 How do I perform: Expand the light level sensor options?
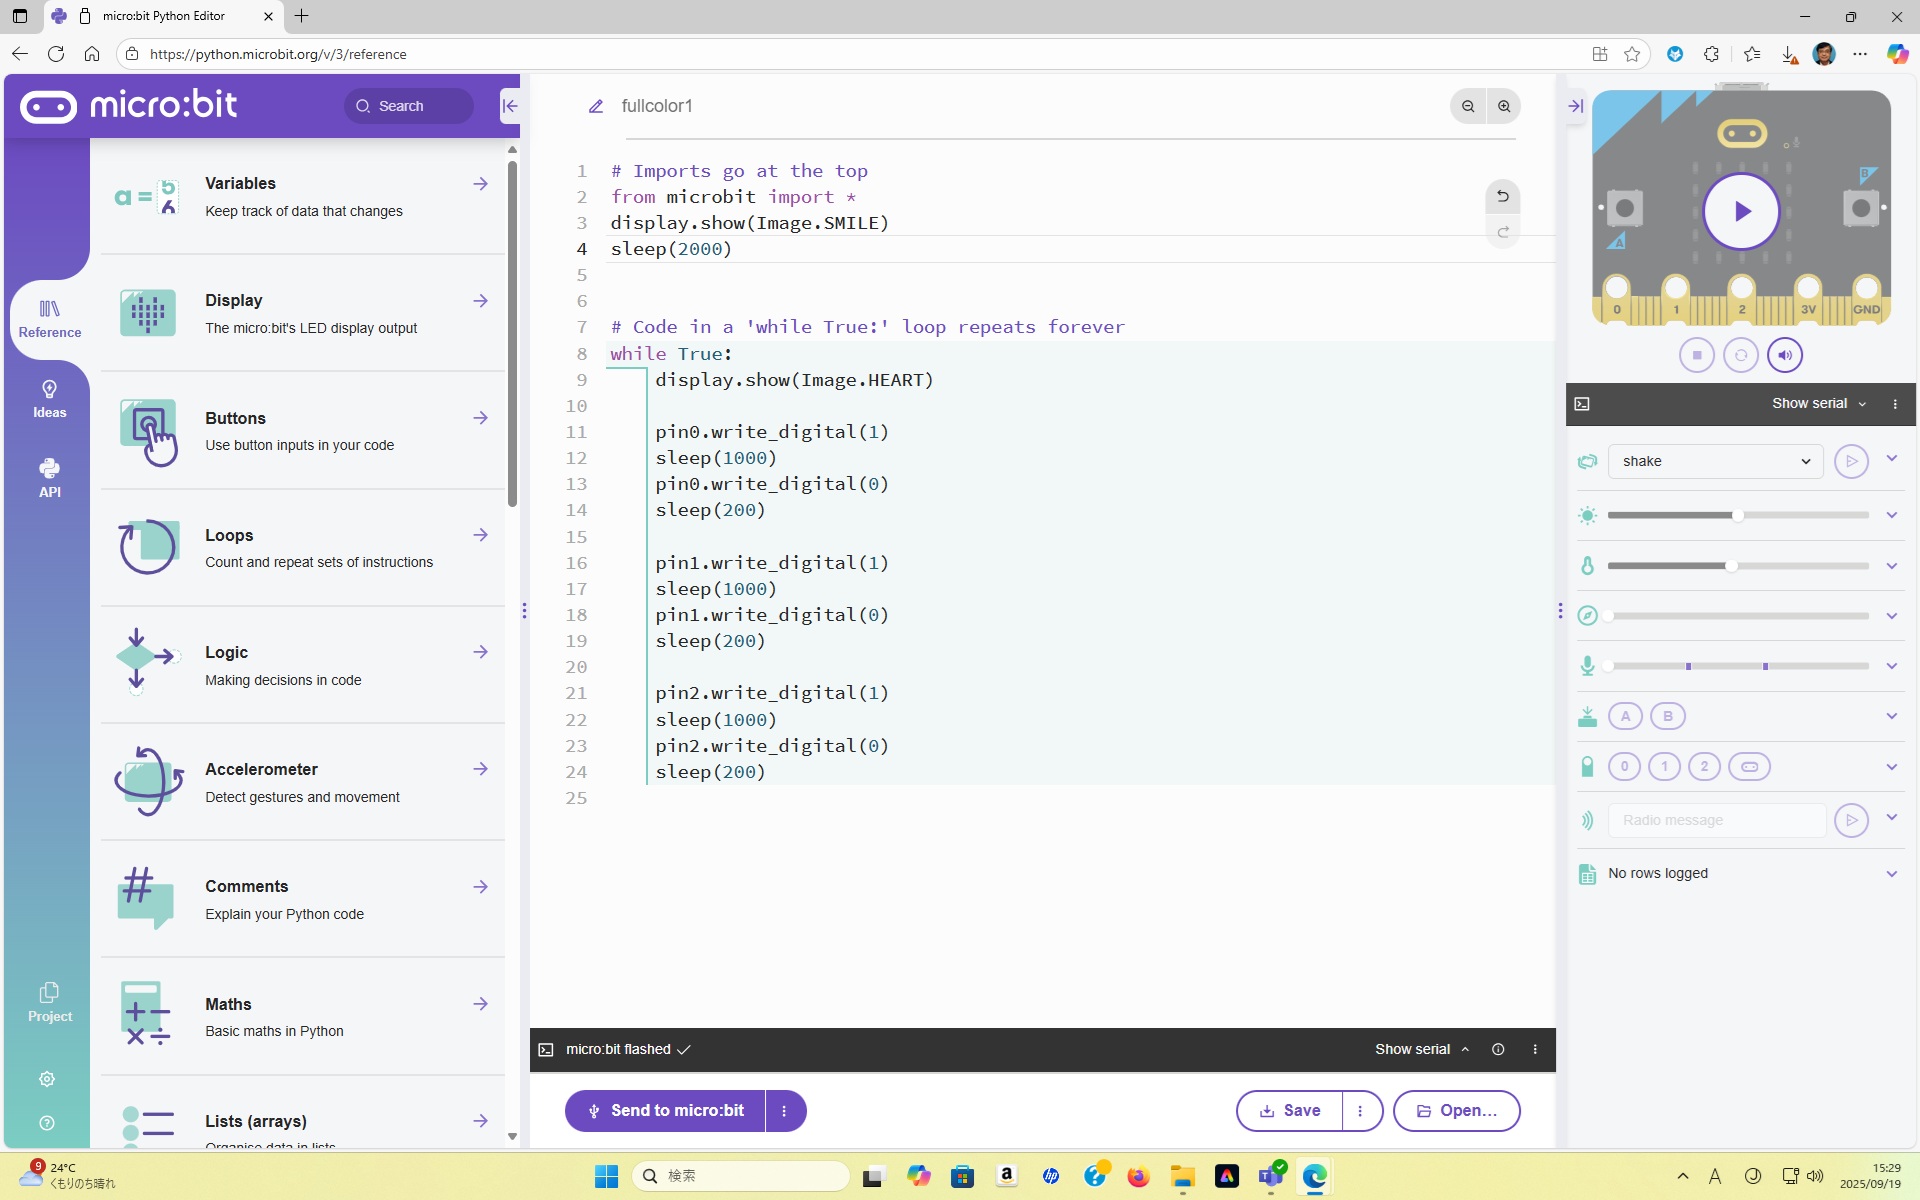(1891, 515)
